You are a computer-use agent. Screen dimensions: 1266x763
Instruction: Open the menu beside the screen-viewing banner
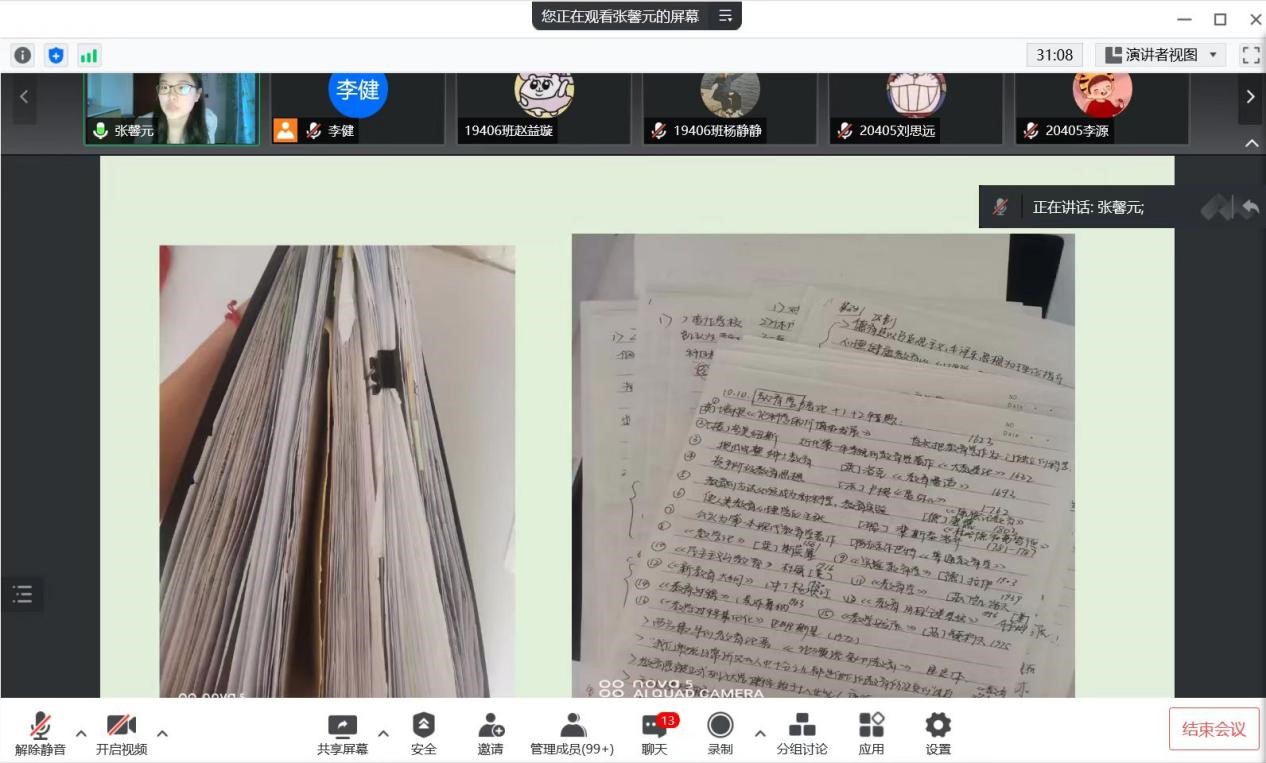[725, 16]
